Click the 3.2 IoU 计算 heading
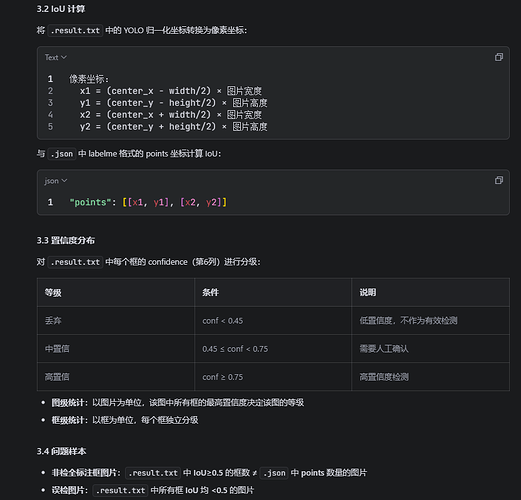 tap(61, 9)
